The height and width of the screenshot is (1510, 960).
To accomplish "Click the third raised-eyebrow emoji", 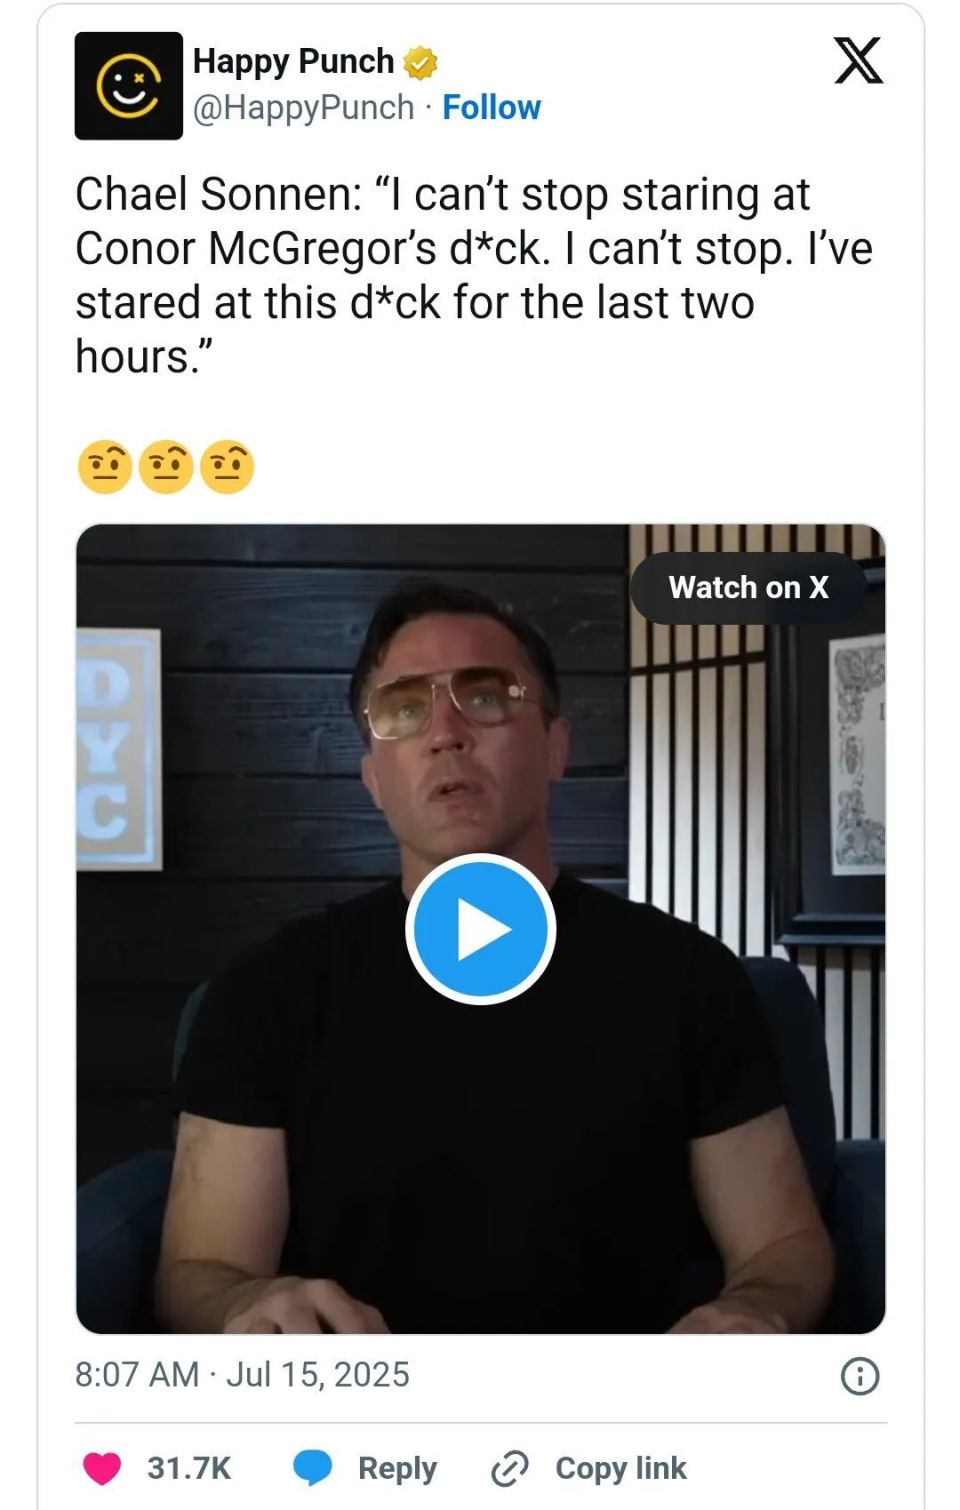I will pyautogui.click(x=227, y=467).
